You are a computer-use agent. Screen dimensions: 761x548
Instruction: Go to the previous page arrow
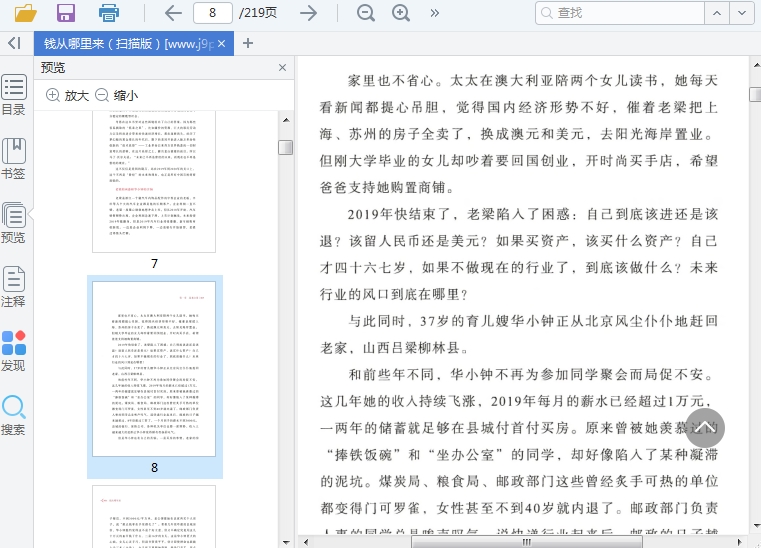(x=172, y=13)
